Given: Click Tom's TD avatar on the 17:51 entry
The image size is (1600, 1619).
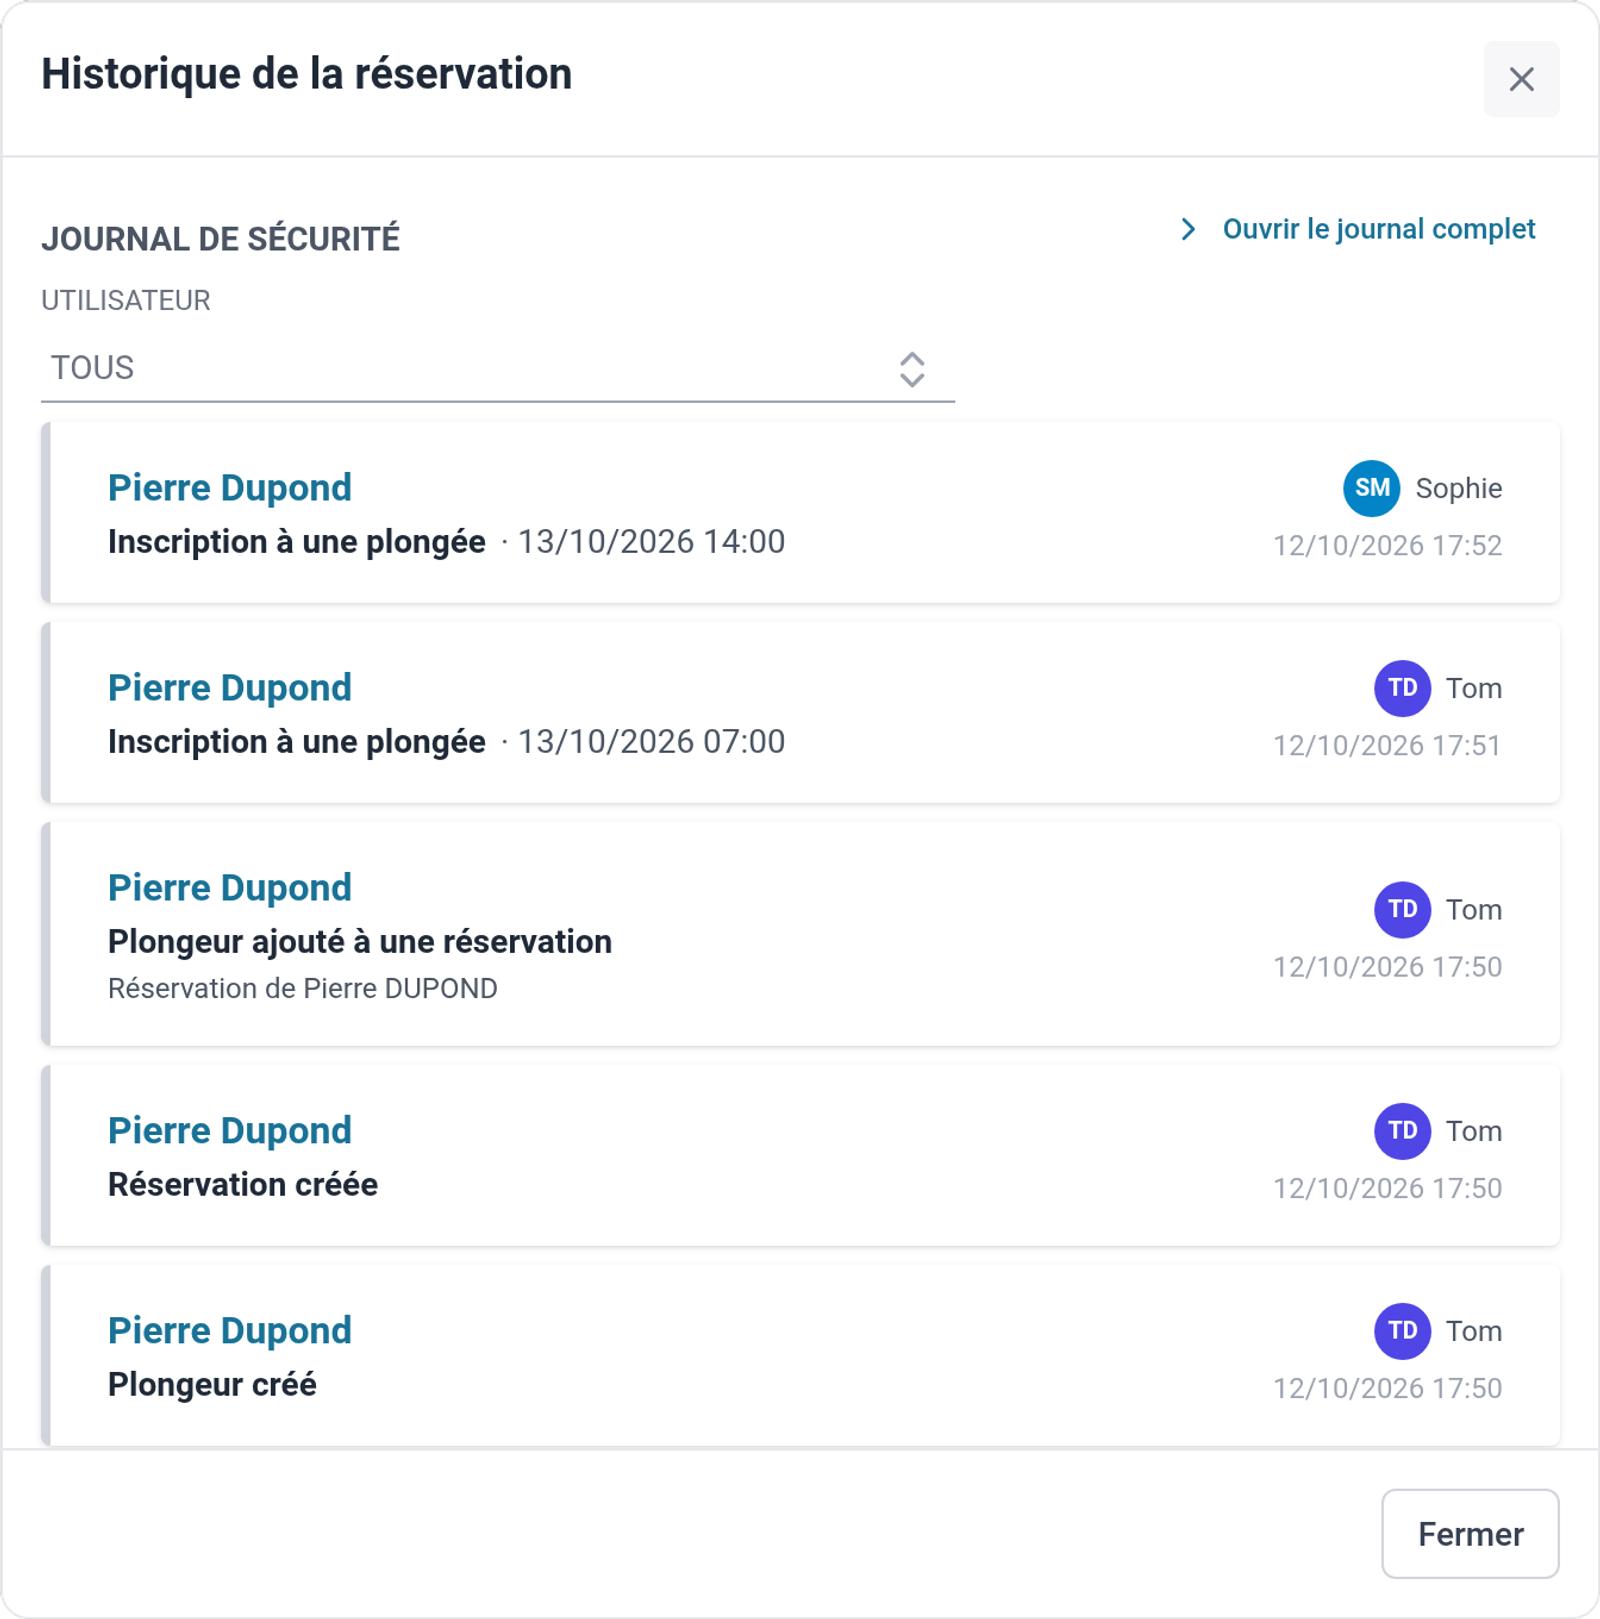Looking at the screenshot, I should pos(1402,688).
